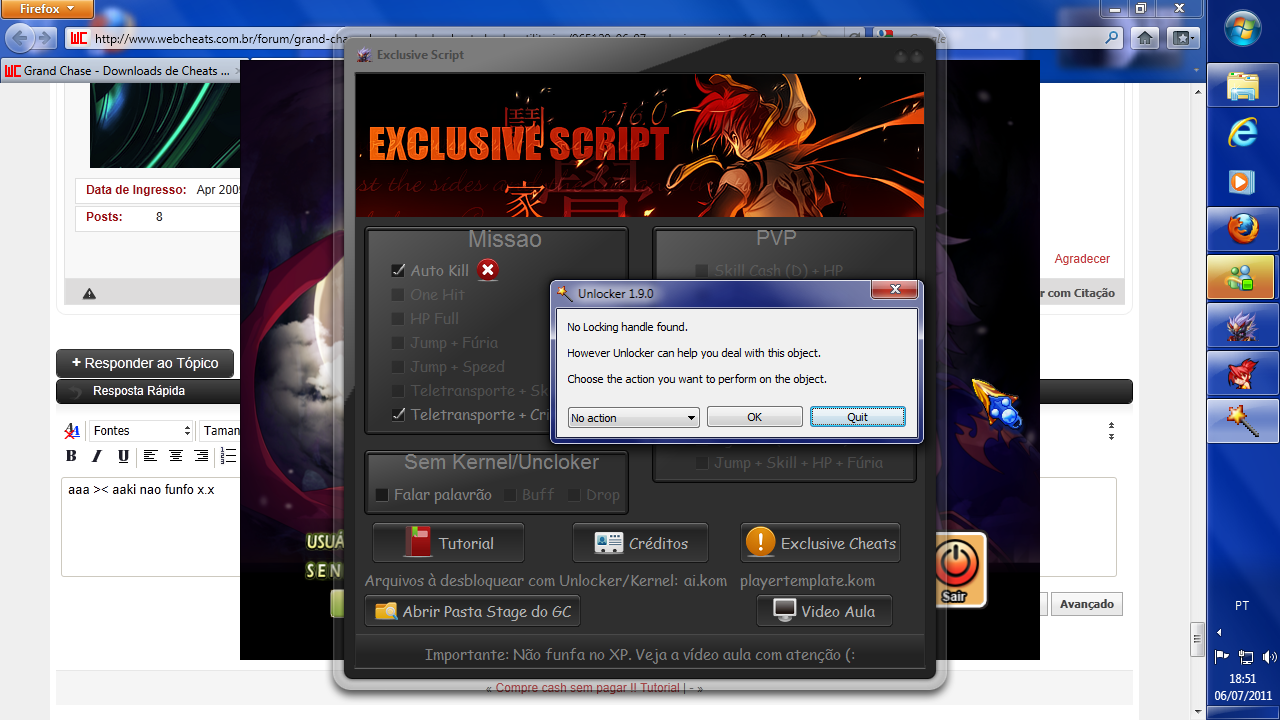
Task: Click the network tray icon
Action: pyautogui.click(x=1245, y=657)
